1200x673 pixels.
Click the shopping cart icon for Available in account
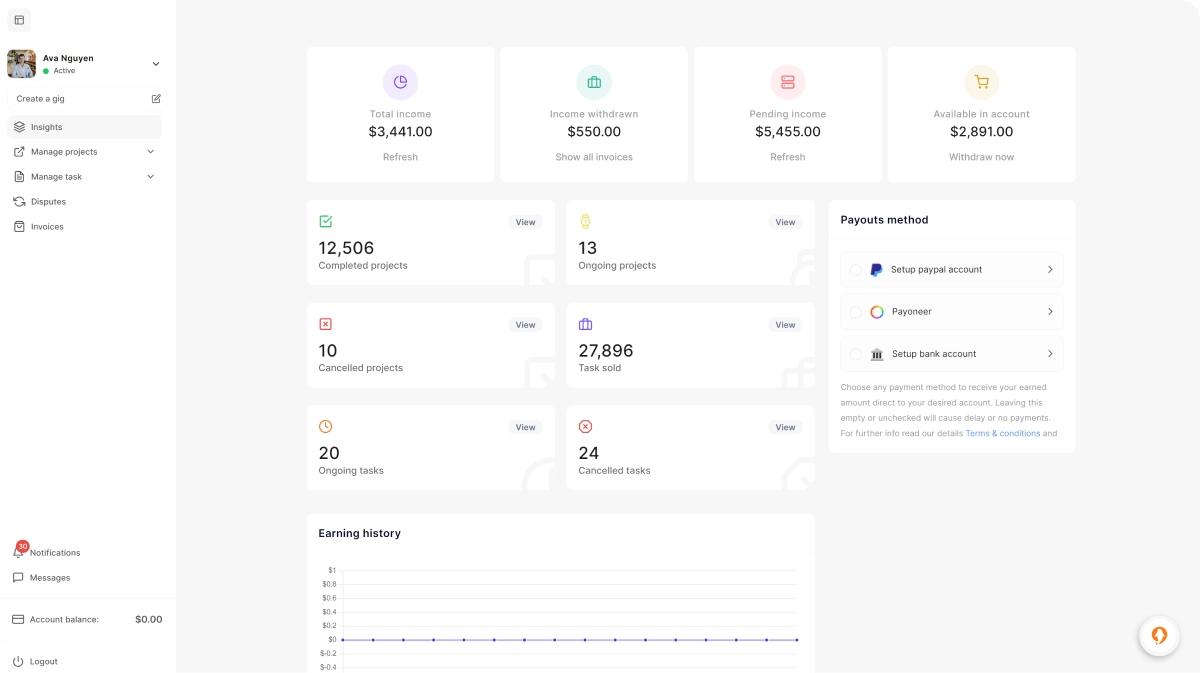[982, 82]
